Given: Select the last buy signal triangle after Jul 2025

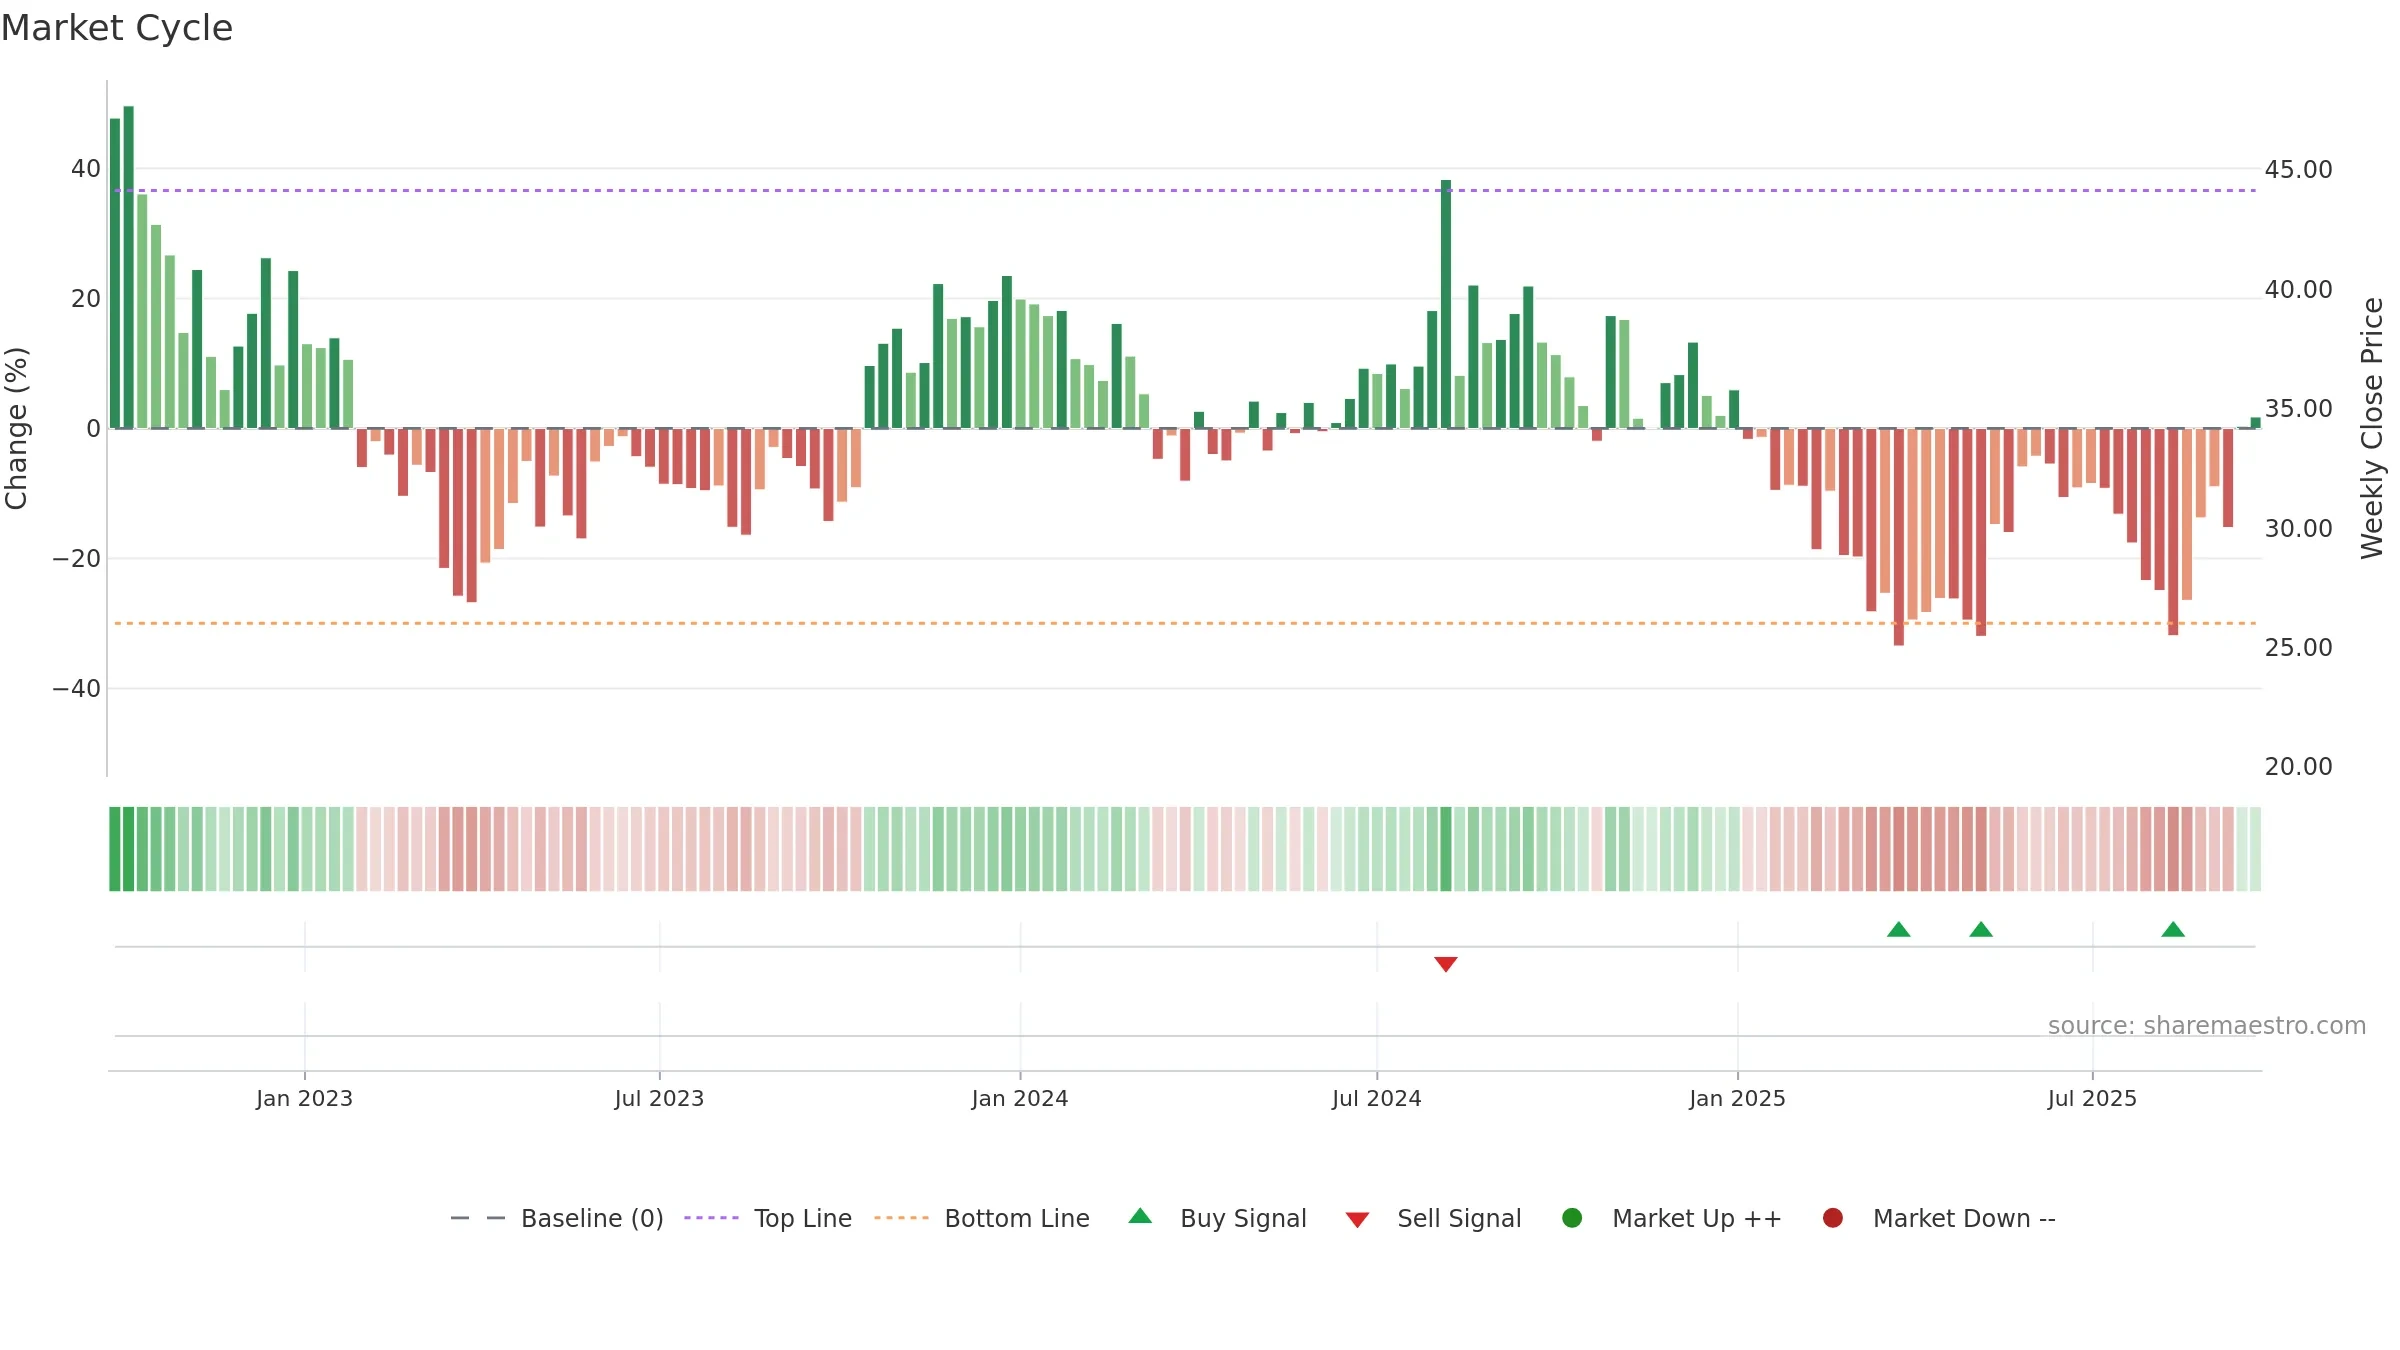Looking at the screenshot, I should point(2173,929).
